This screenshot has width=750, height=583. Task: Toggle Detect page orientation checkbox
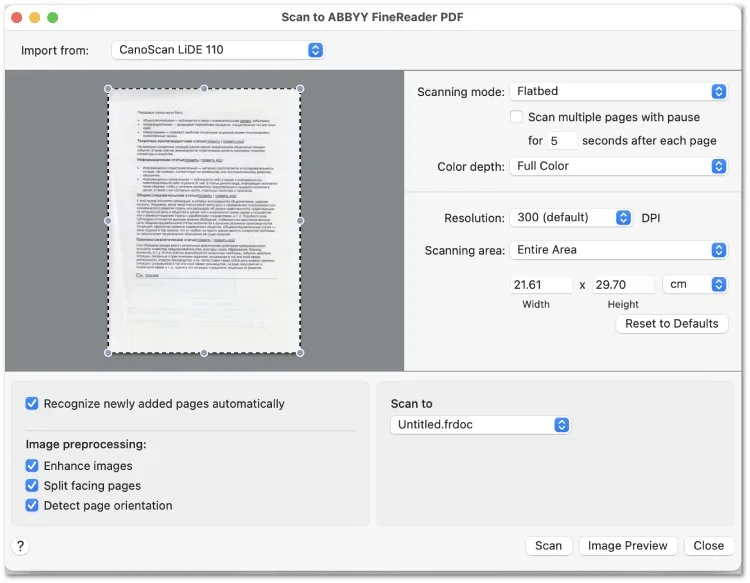click(32, 506)
